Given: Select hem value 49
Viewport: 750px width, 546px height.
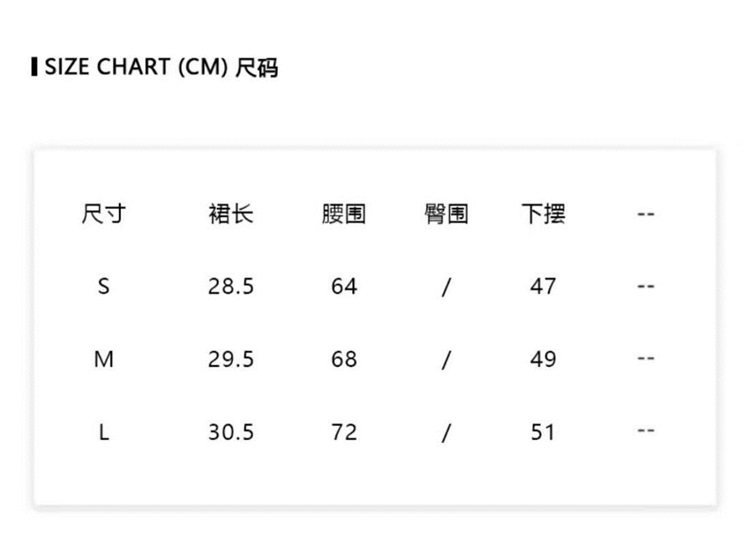Looking at the screenshot, I should (x=543, y=359).
